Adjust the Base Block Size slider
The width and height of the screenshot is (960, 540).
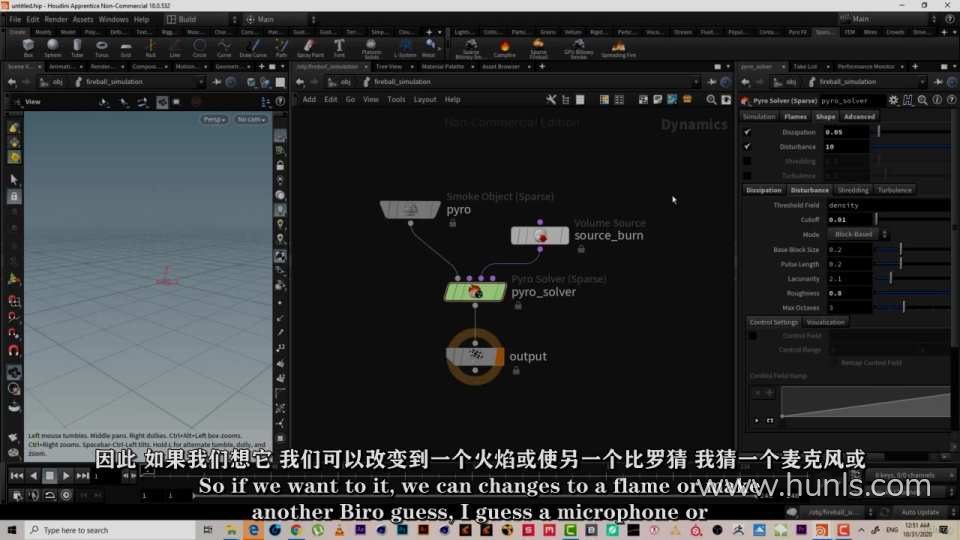coord(912,249)
